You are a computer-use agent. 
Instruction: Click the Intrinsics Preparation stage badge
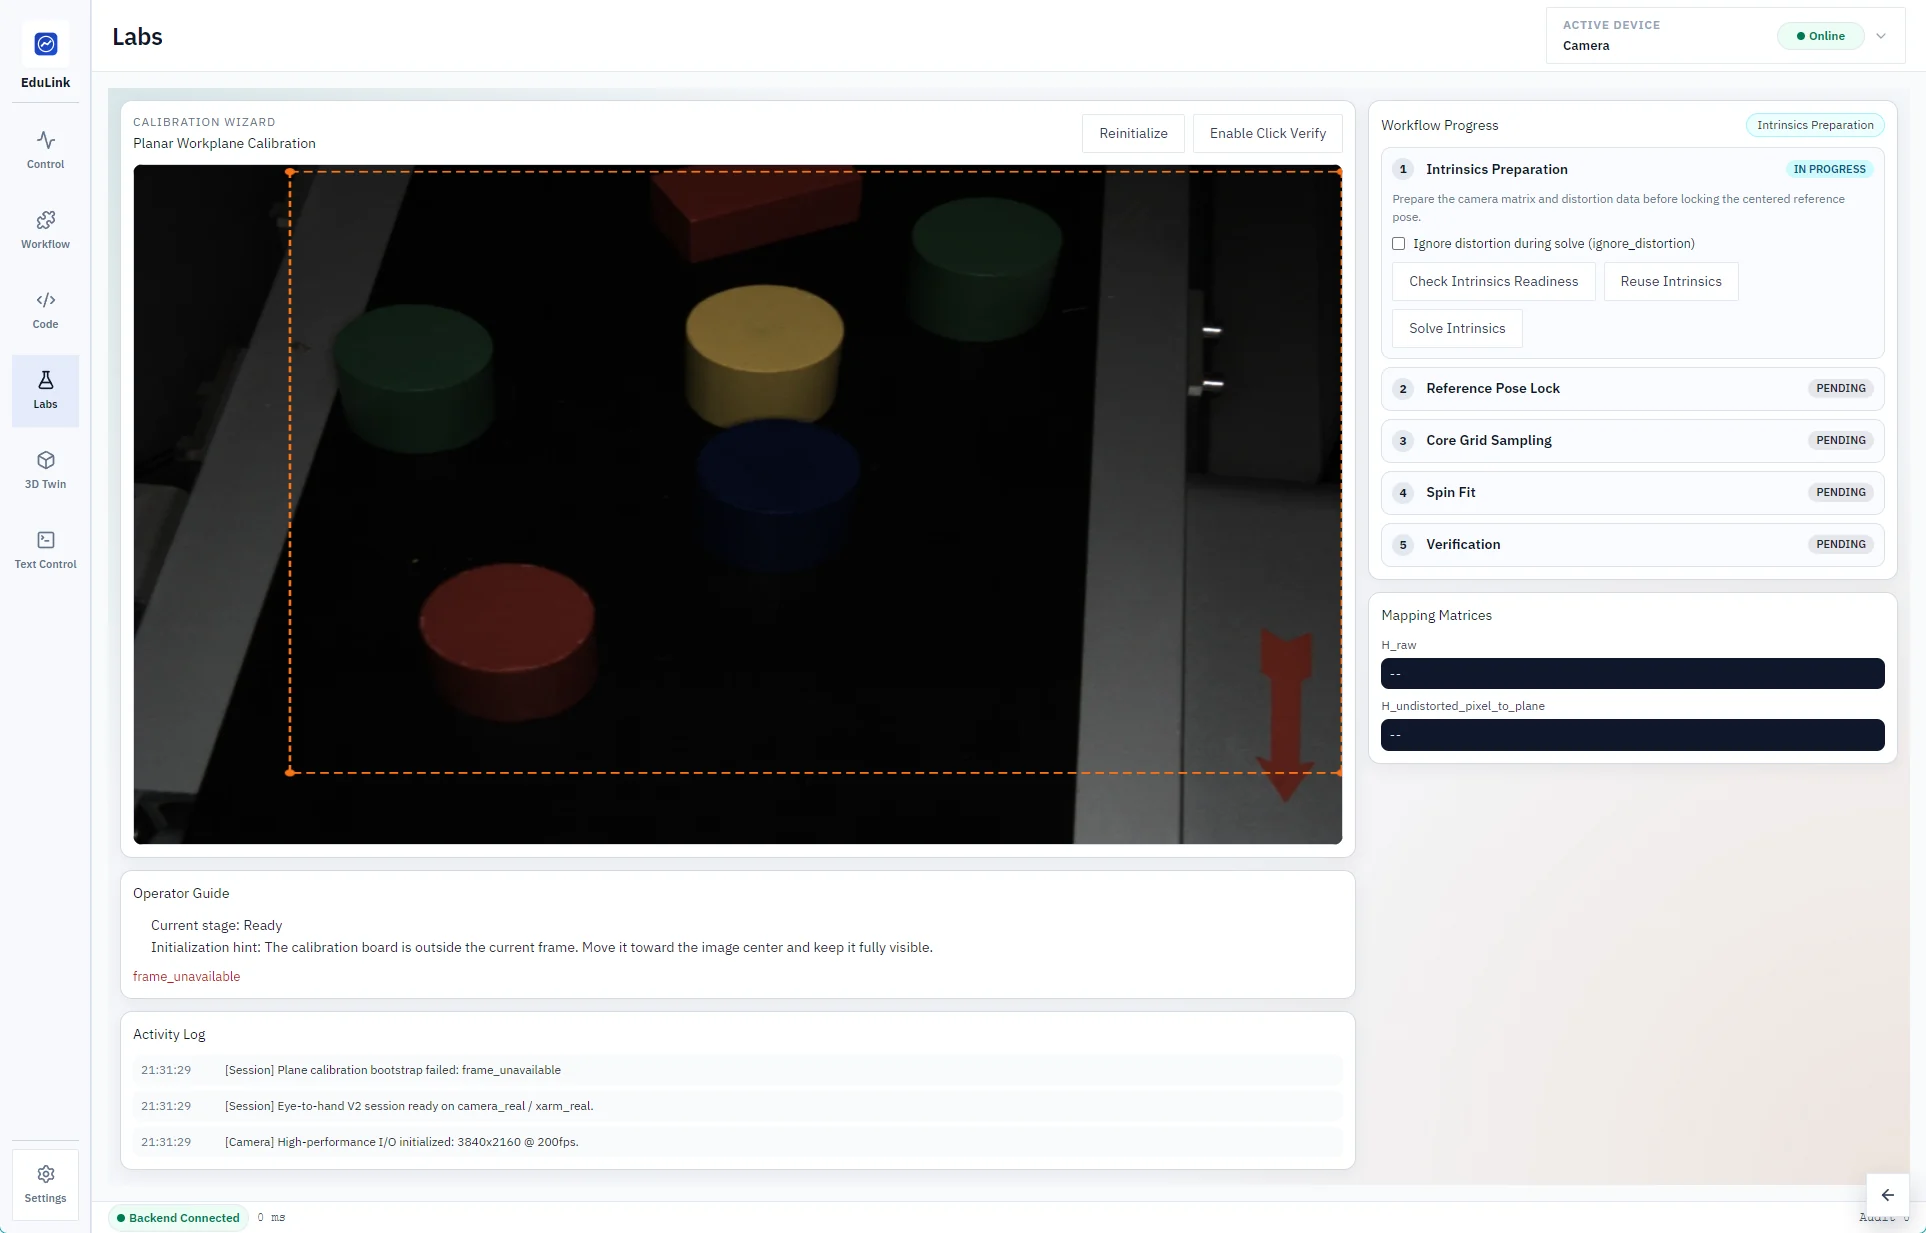1815,125
